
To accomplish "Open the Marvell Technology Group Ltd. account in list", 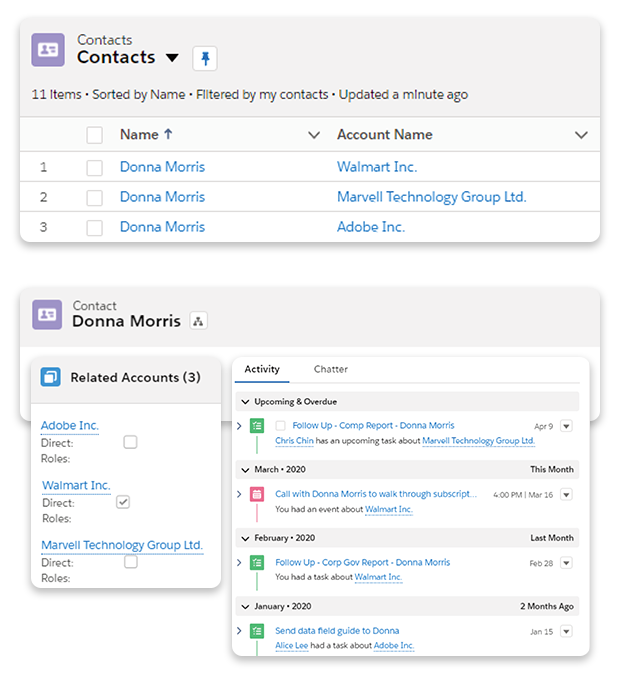I will point(431,197).
